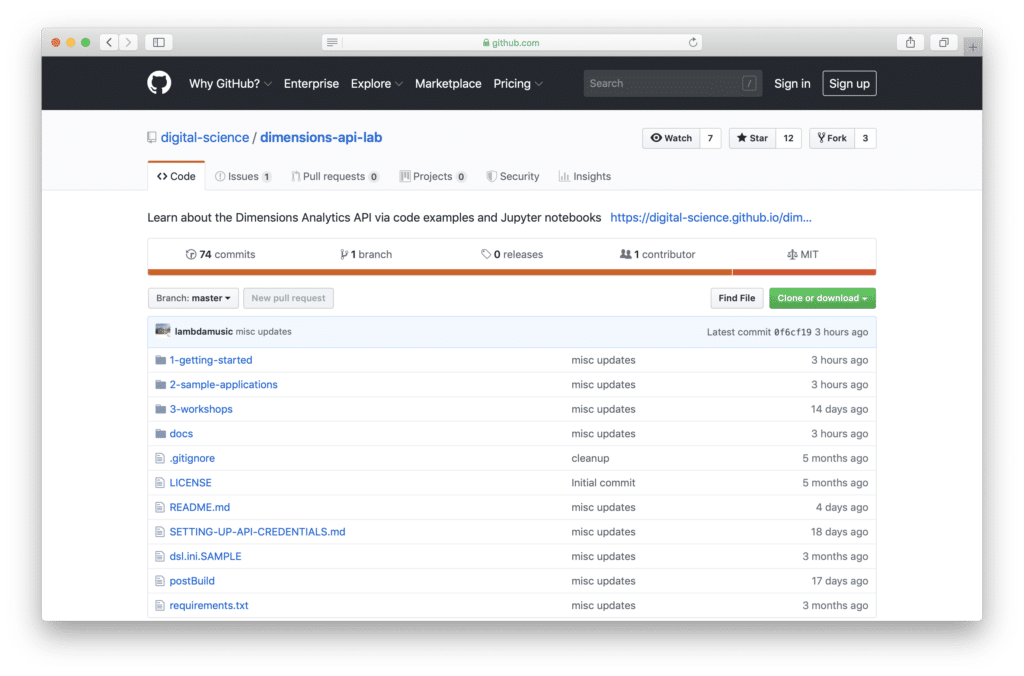Open the Pull requests tab
Image resolution: width=1024 pixels, height=676 pixels.
[x=334, y=176]
